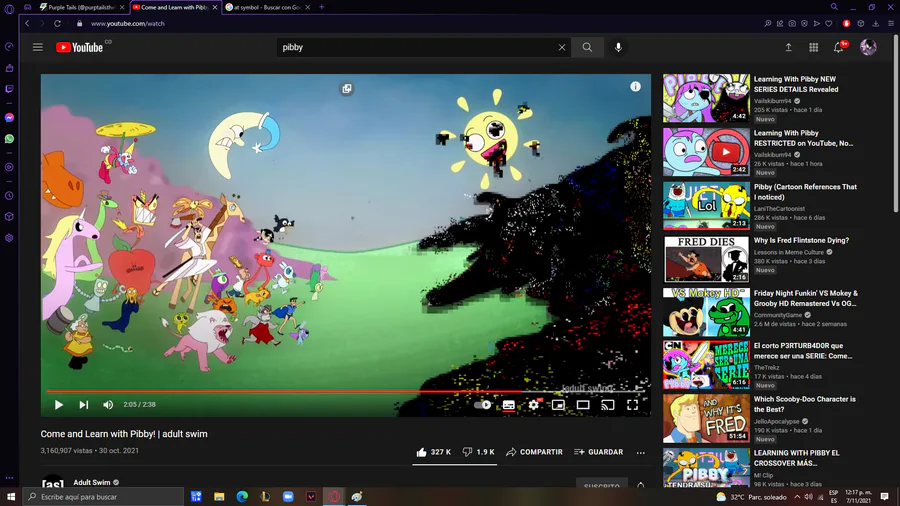
Task: Switch to theater mode
Action: click(x=583, y=404)
